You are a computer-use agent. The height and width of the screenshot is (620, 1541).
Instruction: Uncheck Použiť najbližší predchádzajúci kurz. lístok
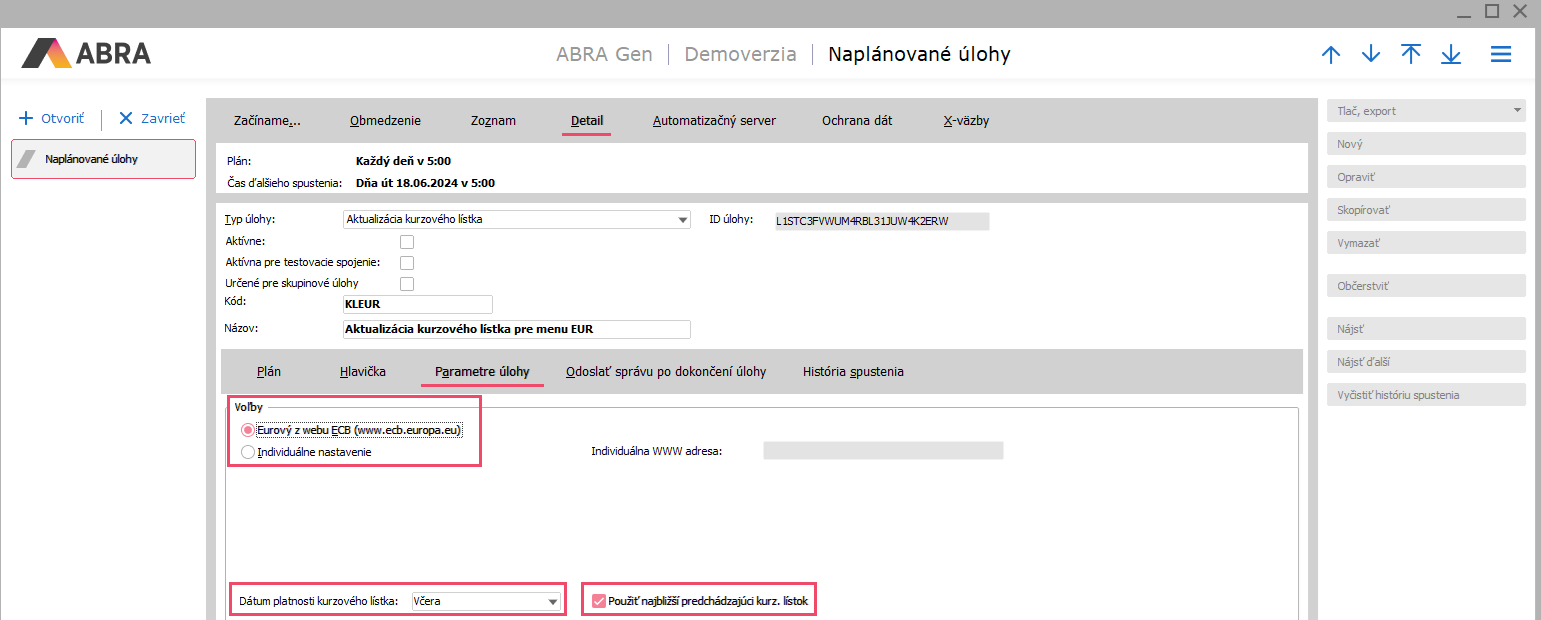click(599, 601)
